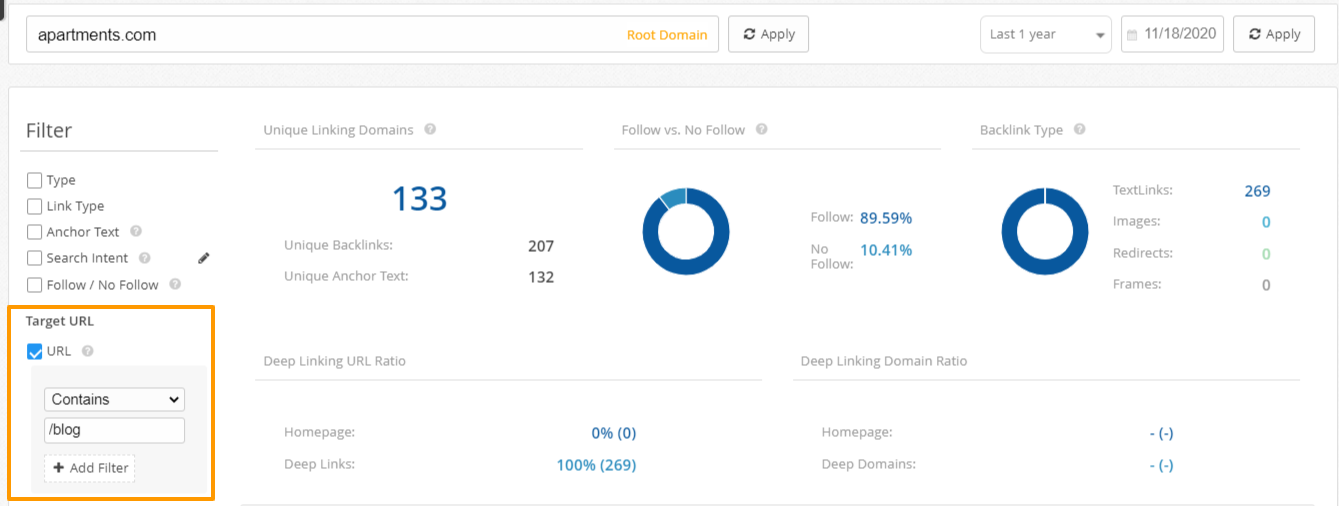Click Apply button next to the date field
The height and width of the screenshot is (506, 1339).
[1274, 34]
